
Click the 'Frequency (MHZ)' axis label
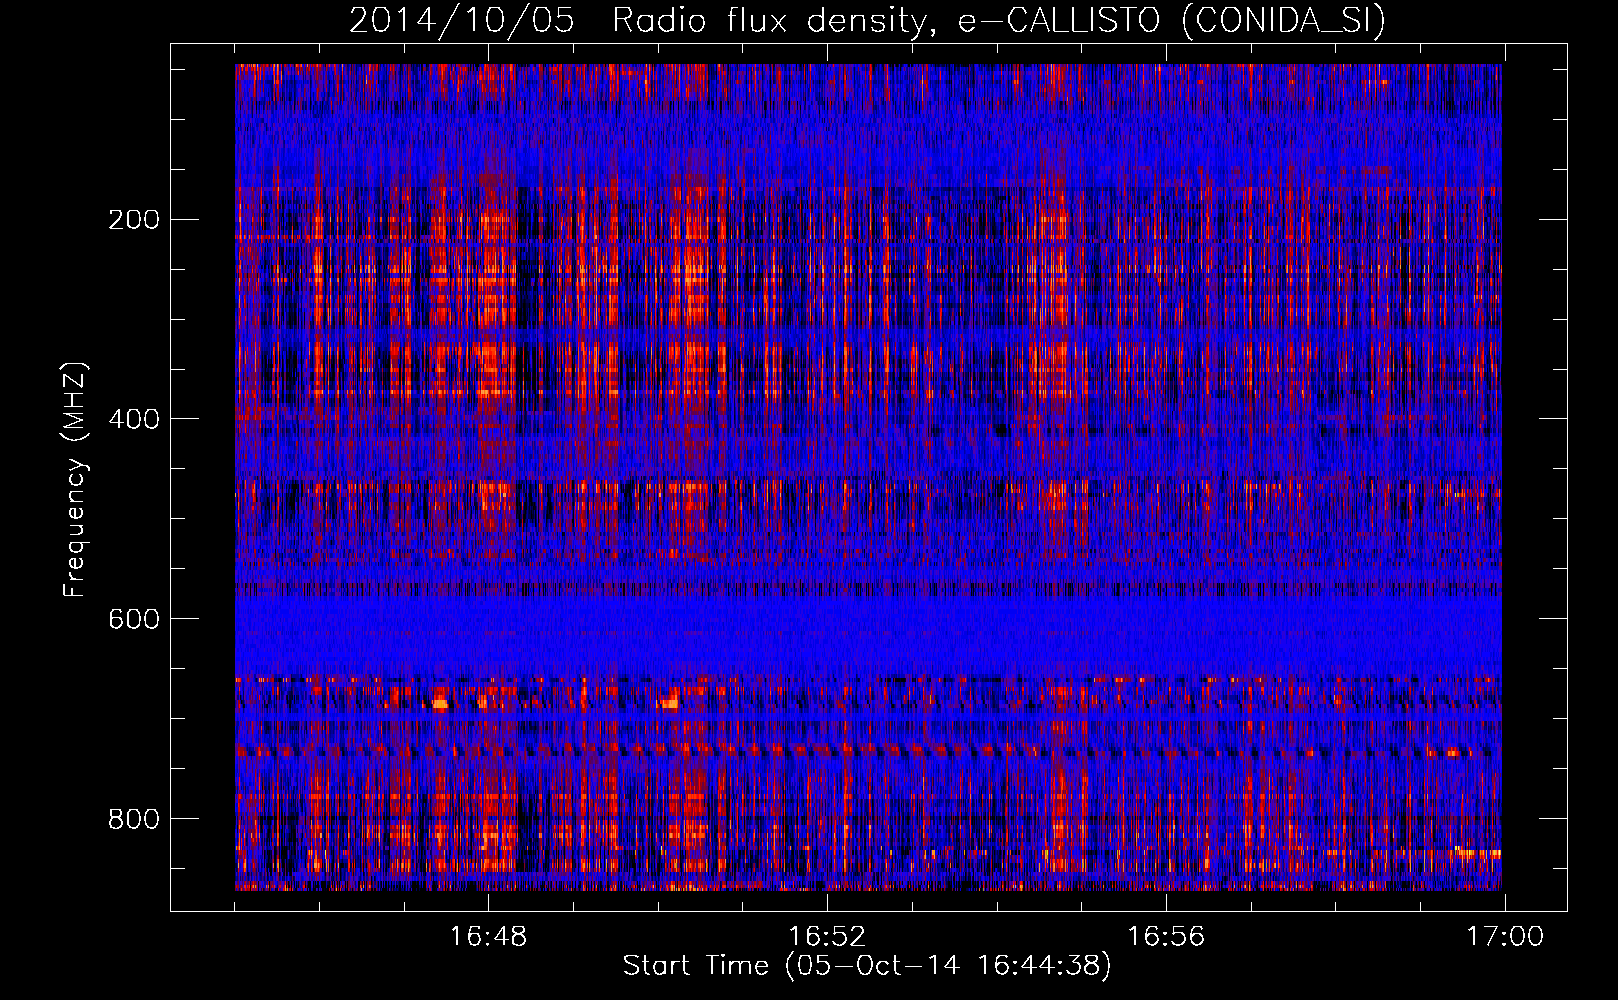(75, 480)
